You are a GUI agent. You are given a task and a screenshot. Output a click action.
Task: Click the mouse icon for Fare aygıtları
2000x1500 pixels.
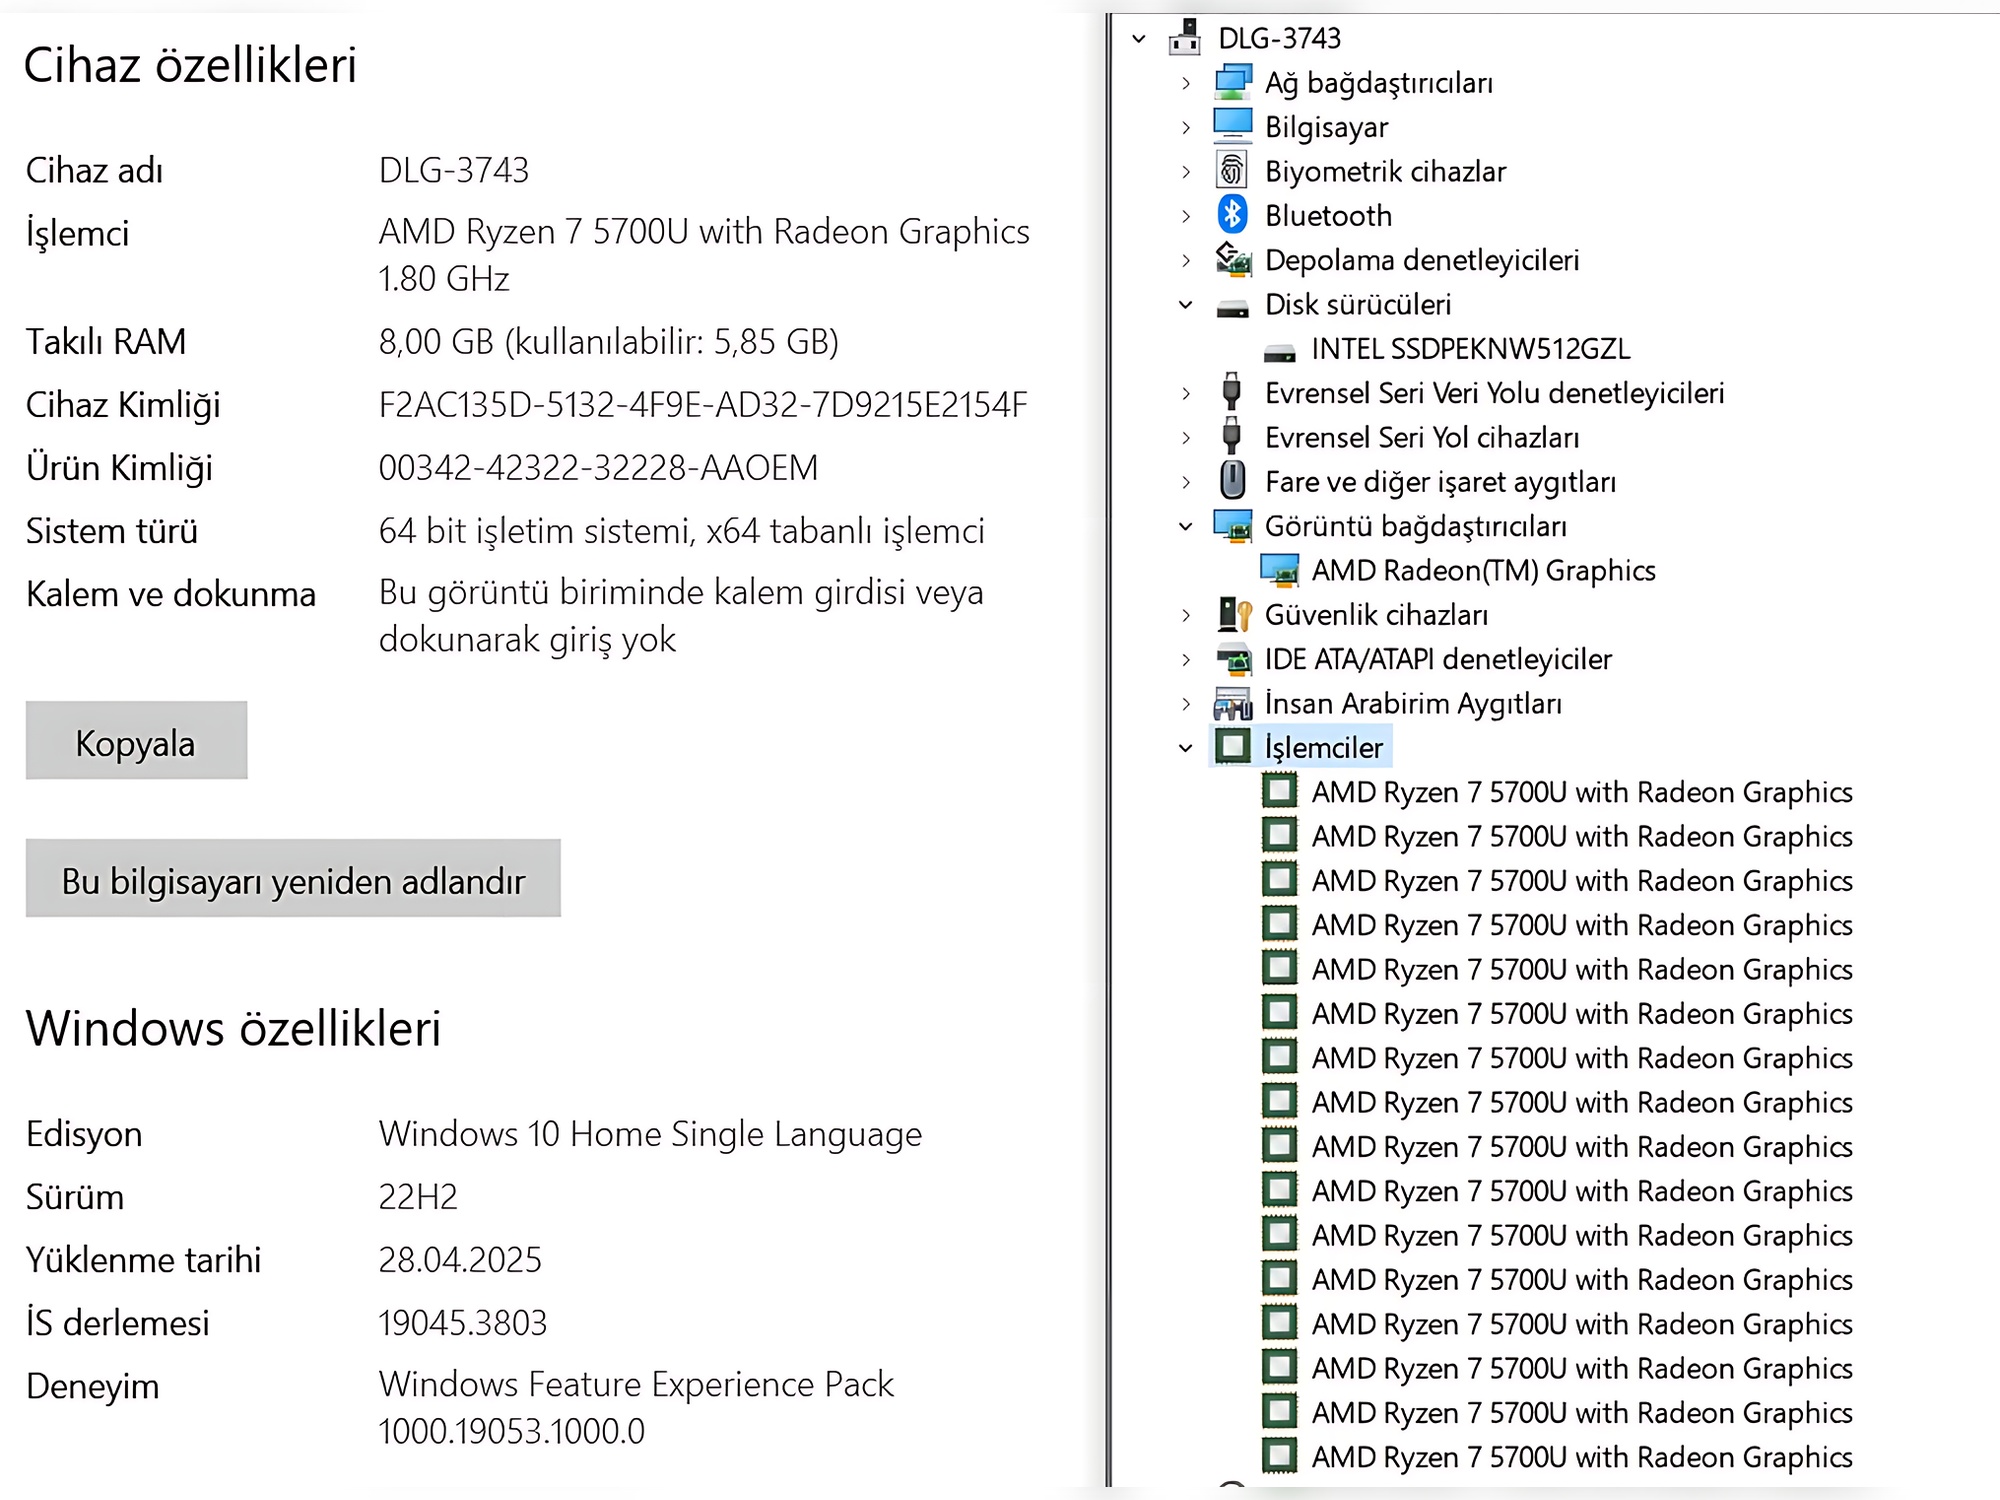pyautogui.click(x=1233, y=480)
